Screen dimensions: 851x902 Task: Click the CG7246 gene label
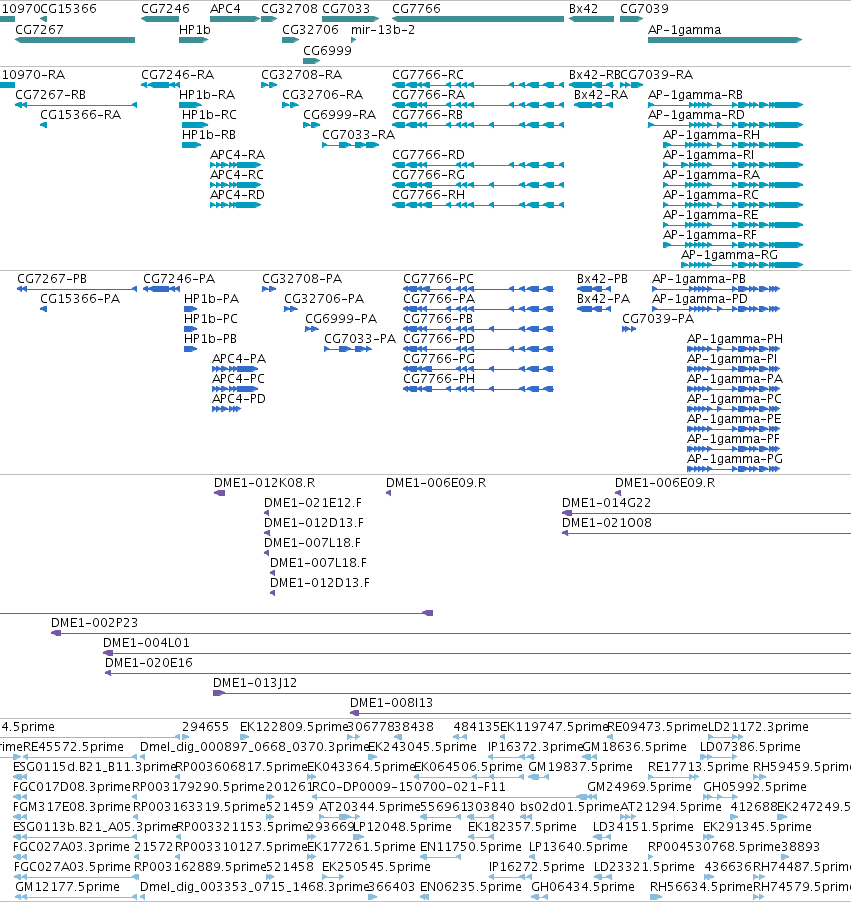(x=165, y=9)
